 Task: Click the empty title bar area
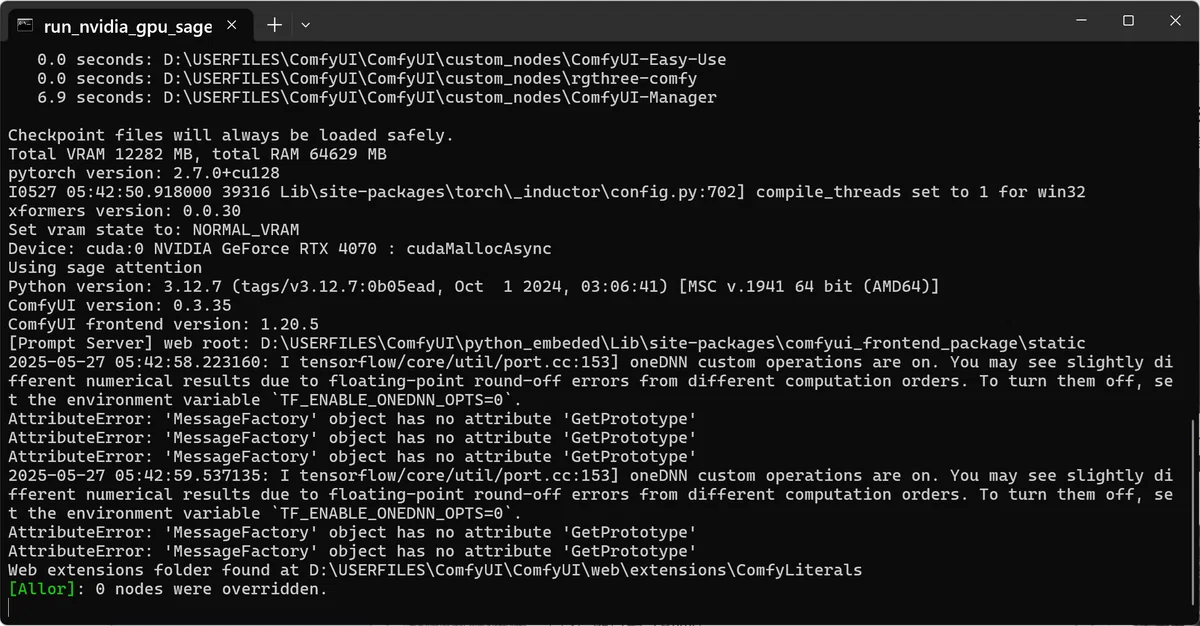pos(680,22)
